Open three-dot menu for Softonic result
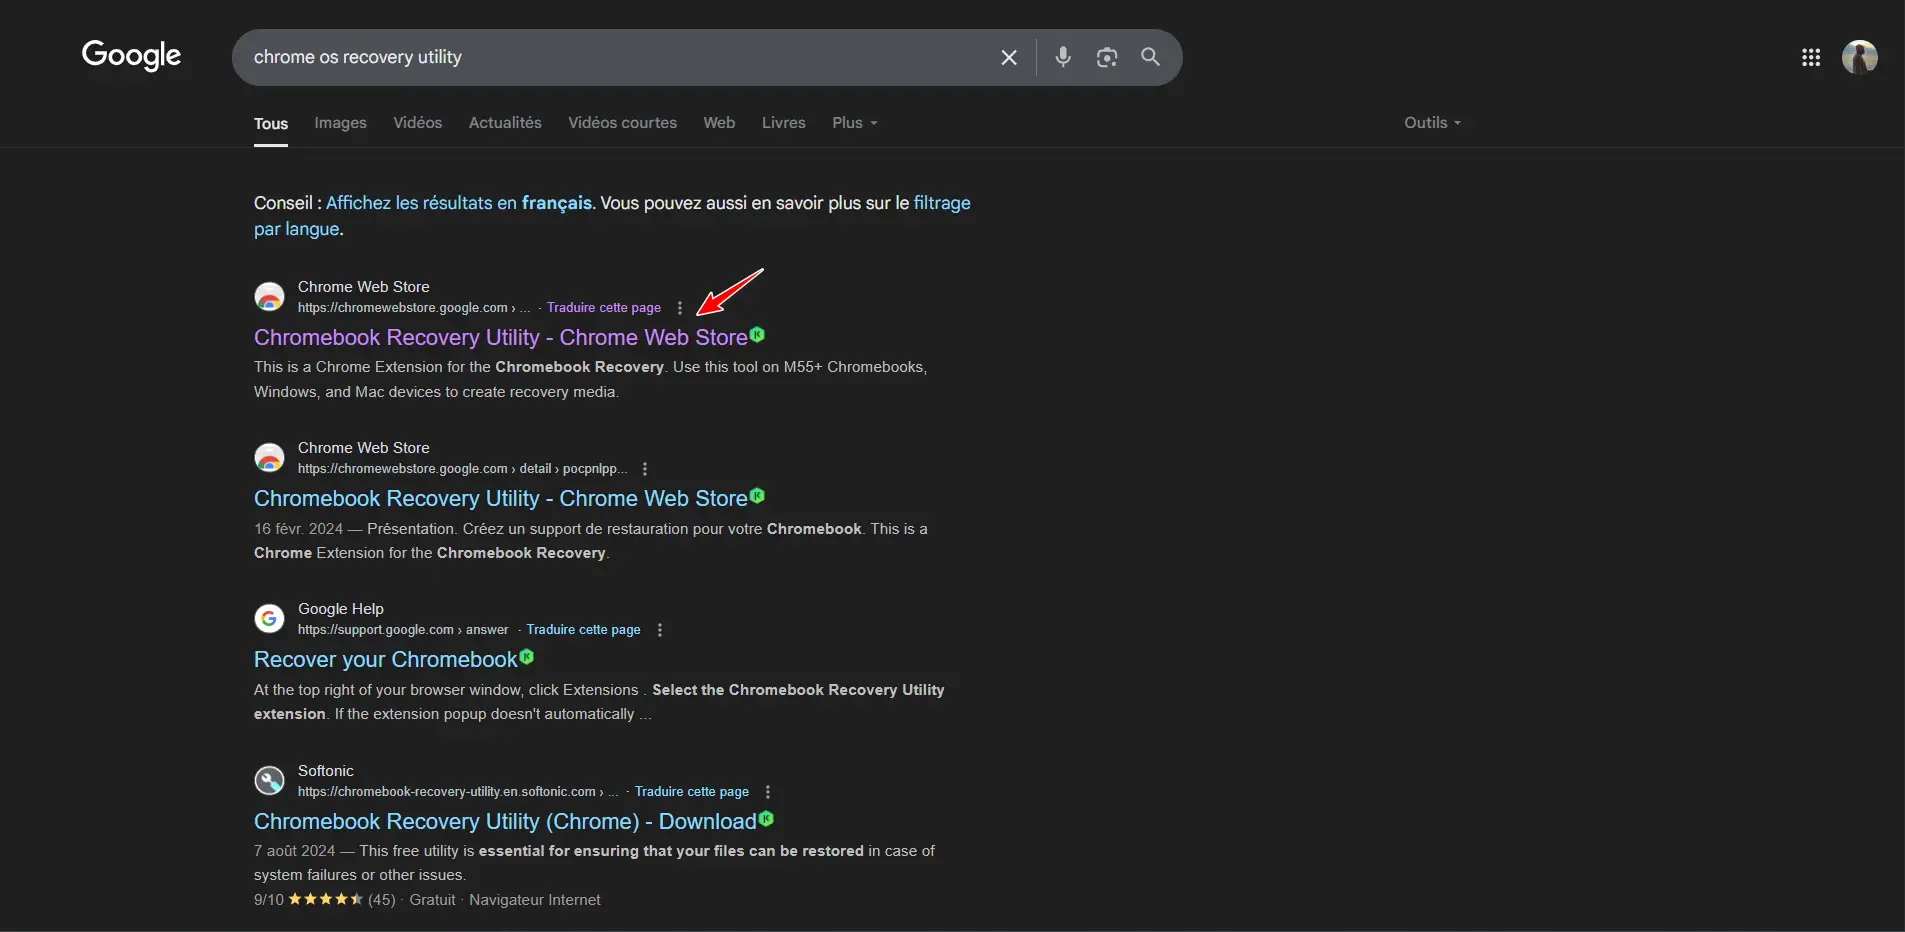The height and width of the screenshot is (932, 1905). (x=767, y=792)
